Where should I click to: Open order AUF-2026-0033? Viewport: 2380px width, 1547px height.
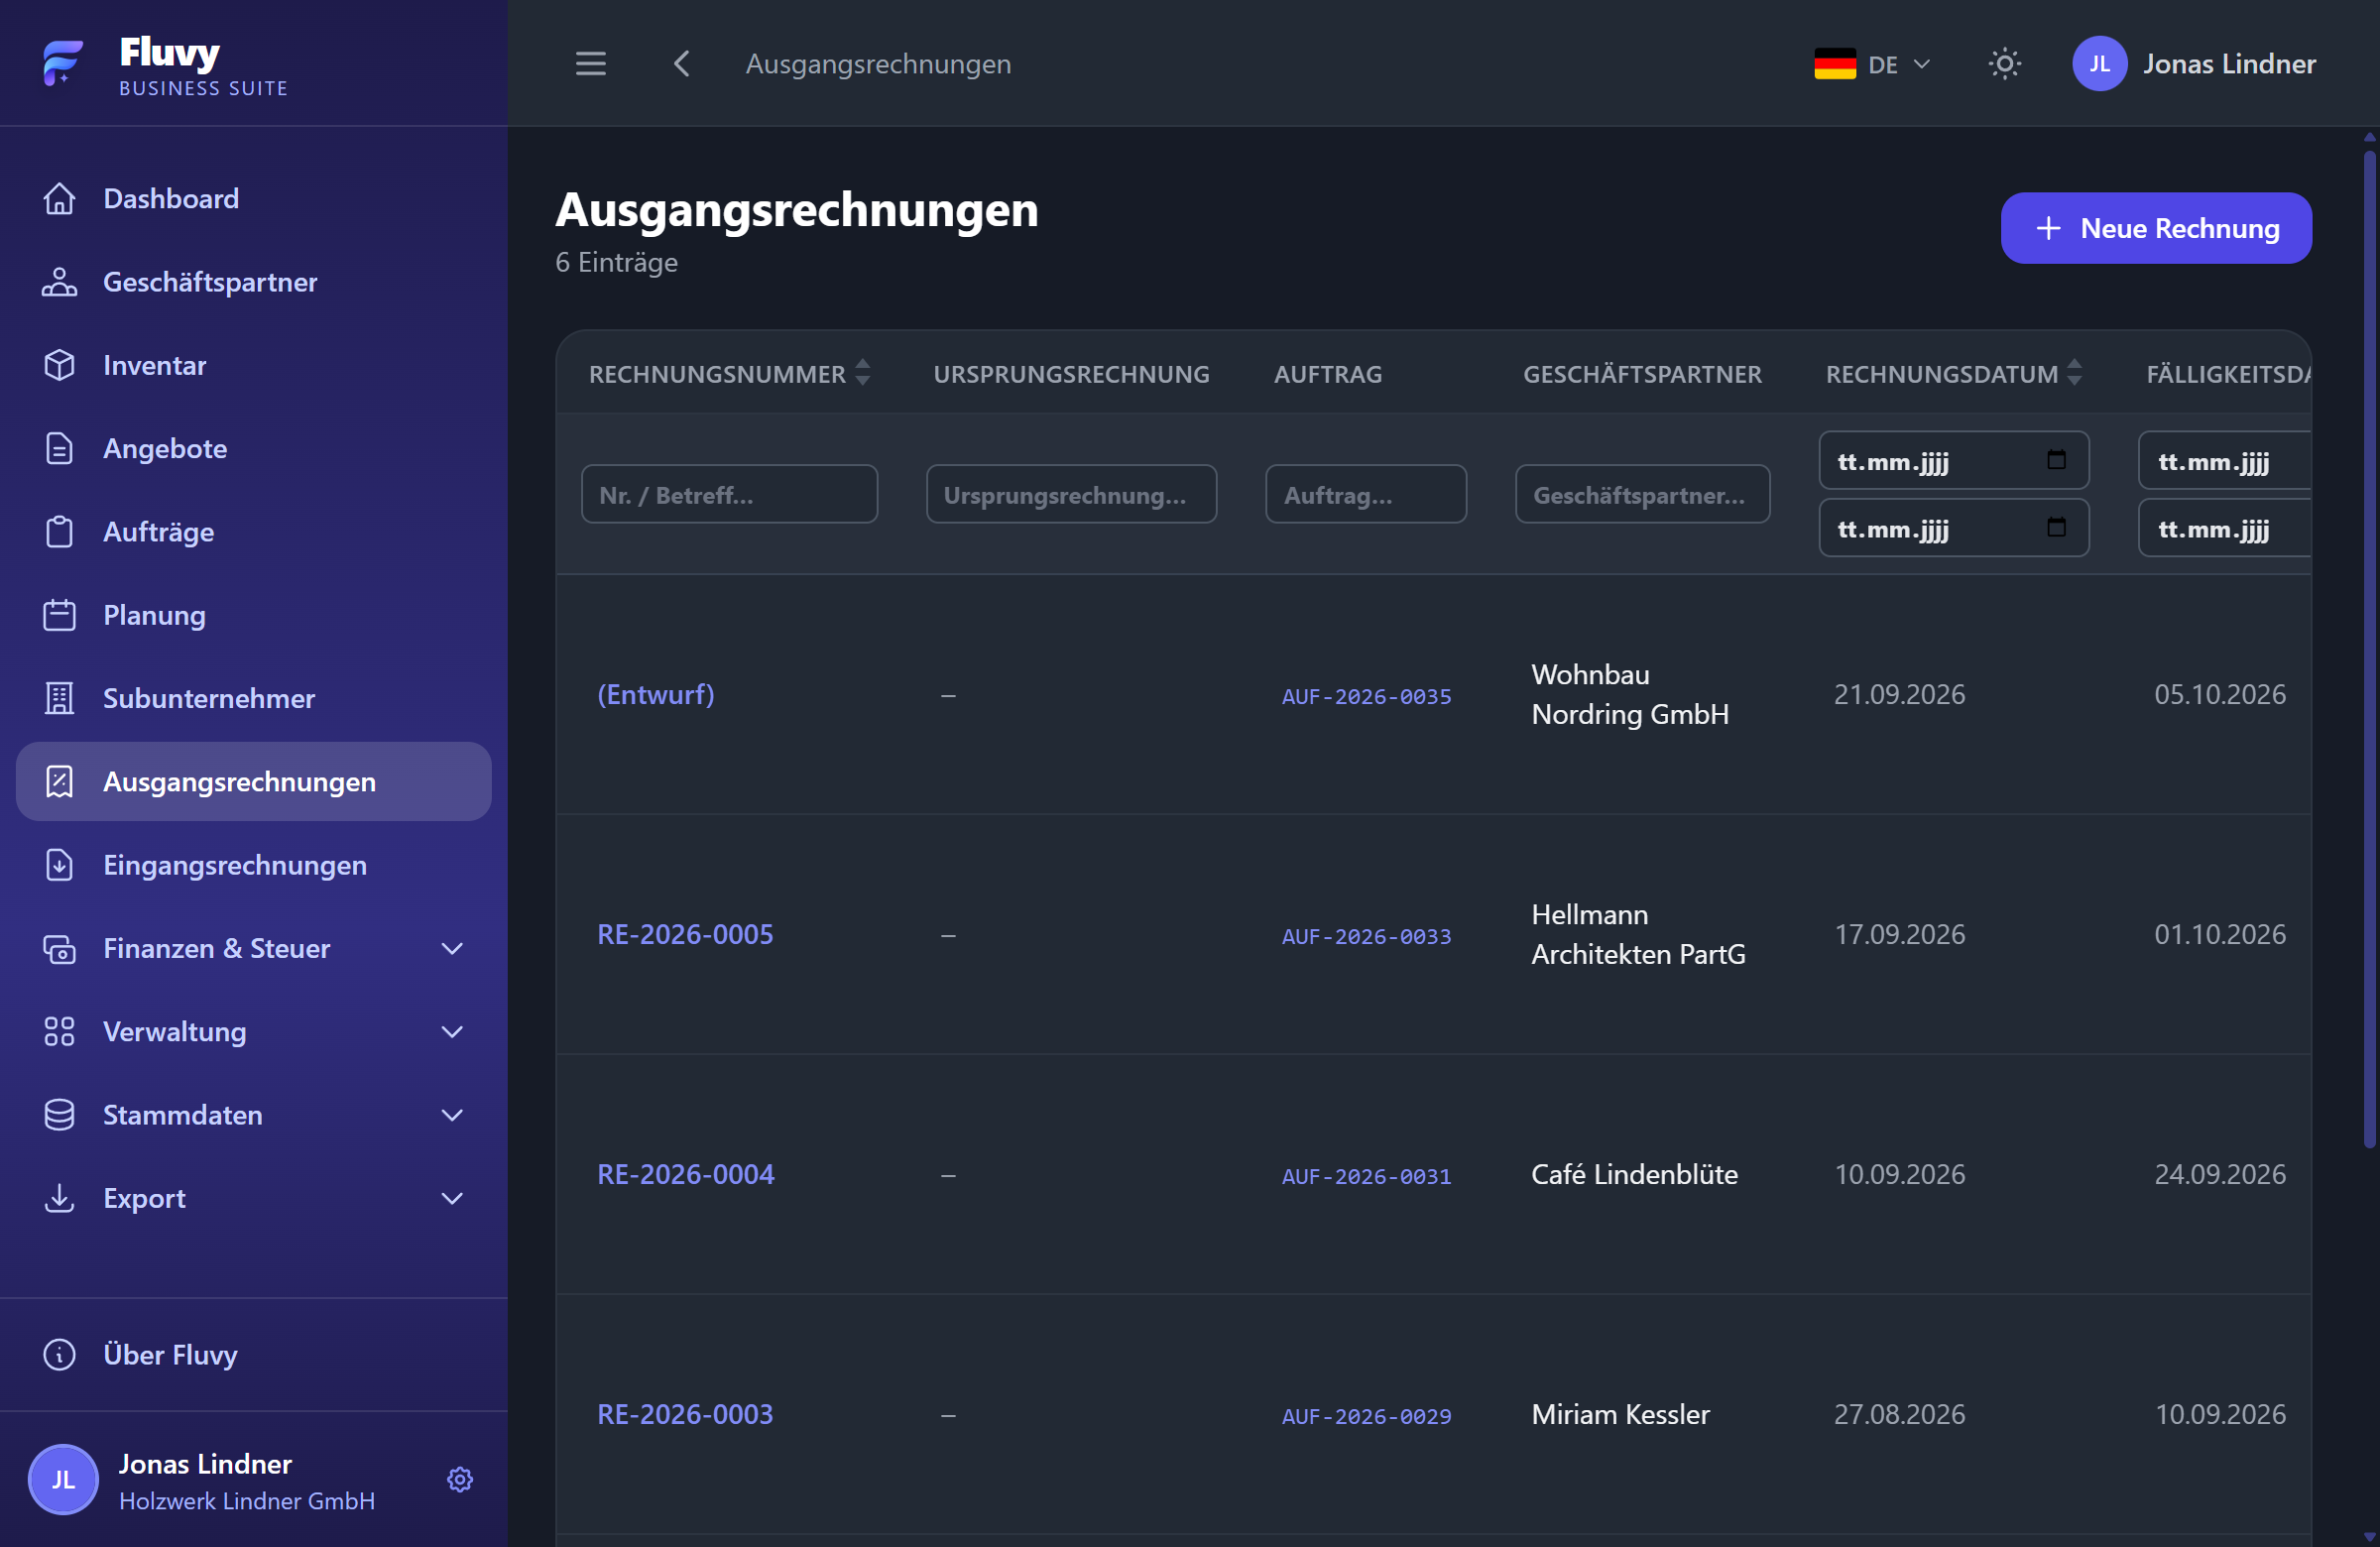[1366, 936]
